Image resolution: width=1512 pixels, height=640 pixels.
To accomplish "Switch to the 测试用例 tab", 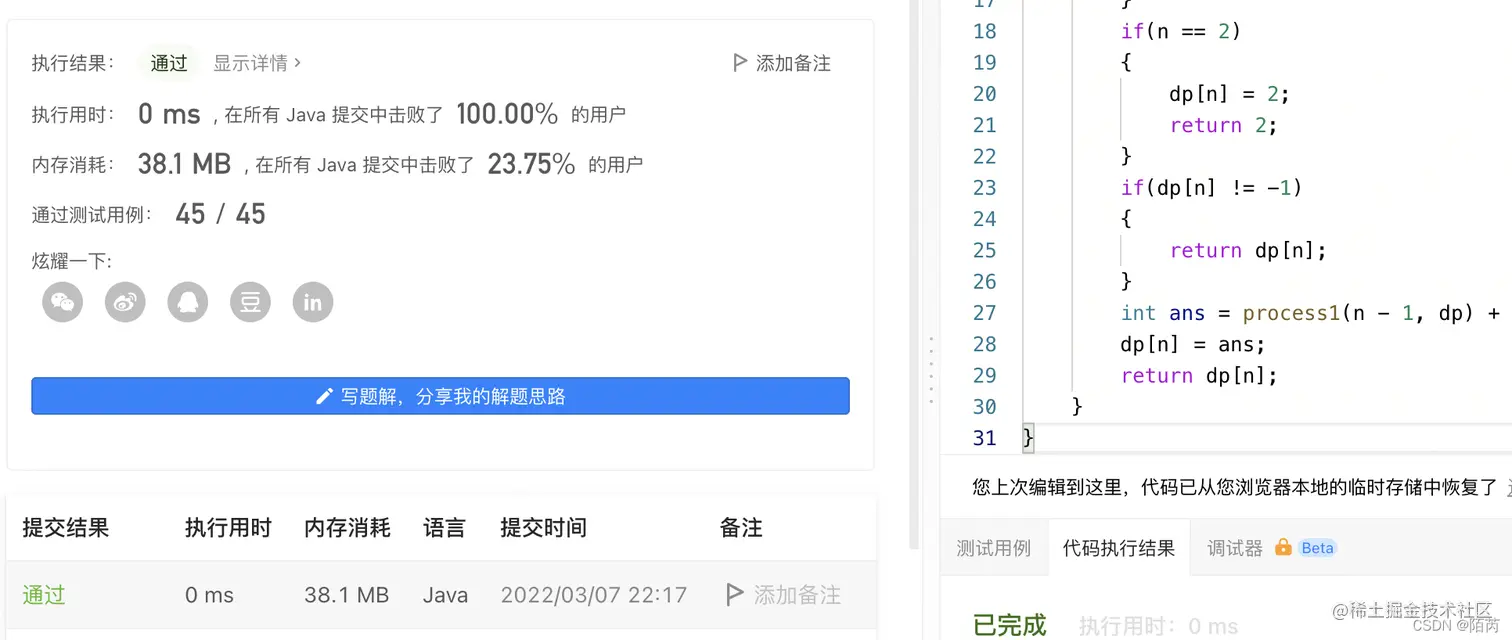I will pyautogui.click(x=994, y=547).
